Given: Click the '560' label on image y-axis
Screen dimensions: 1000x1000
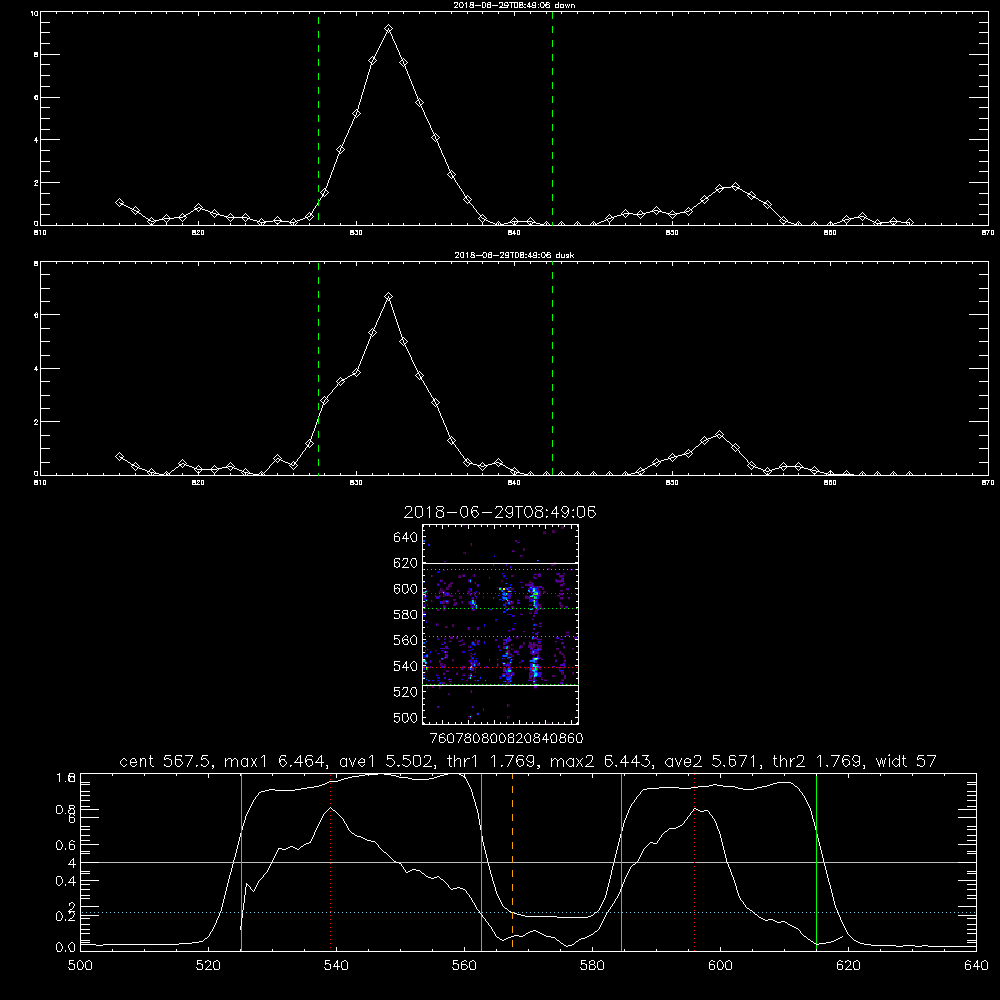Looking at the screenshot, I should coord(406,640).
